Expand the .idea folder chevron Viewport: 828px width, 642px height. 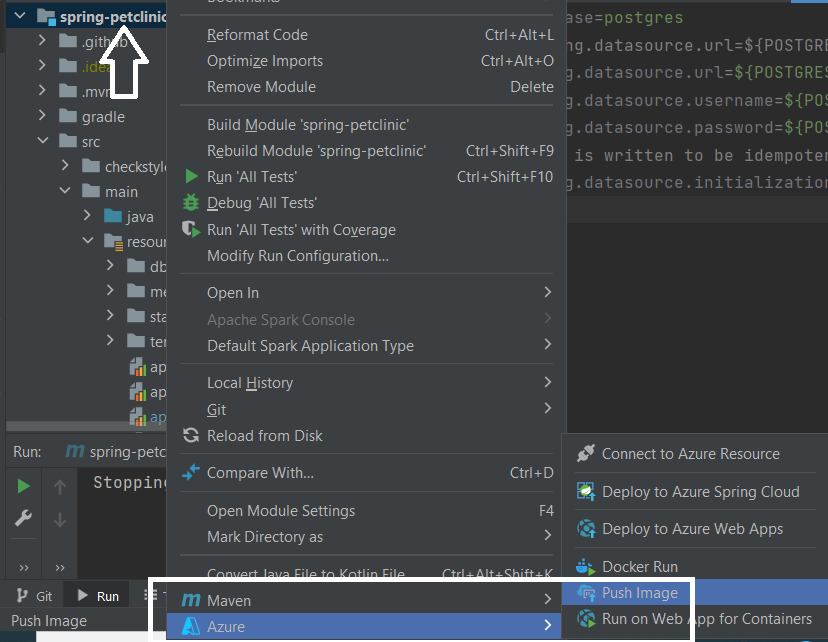[x=42, y=65]
